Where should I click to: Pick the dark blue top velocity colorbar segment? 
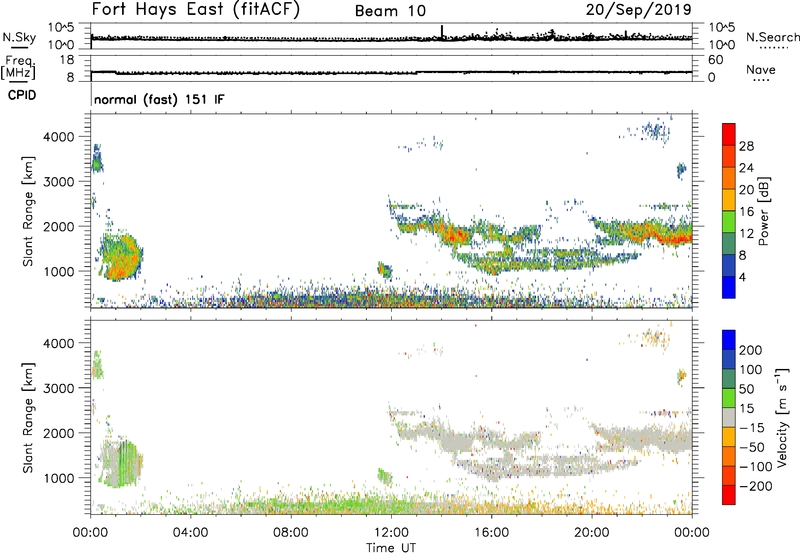tap(729, 340)
